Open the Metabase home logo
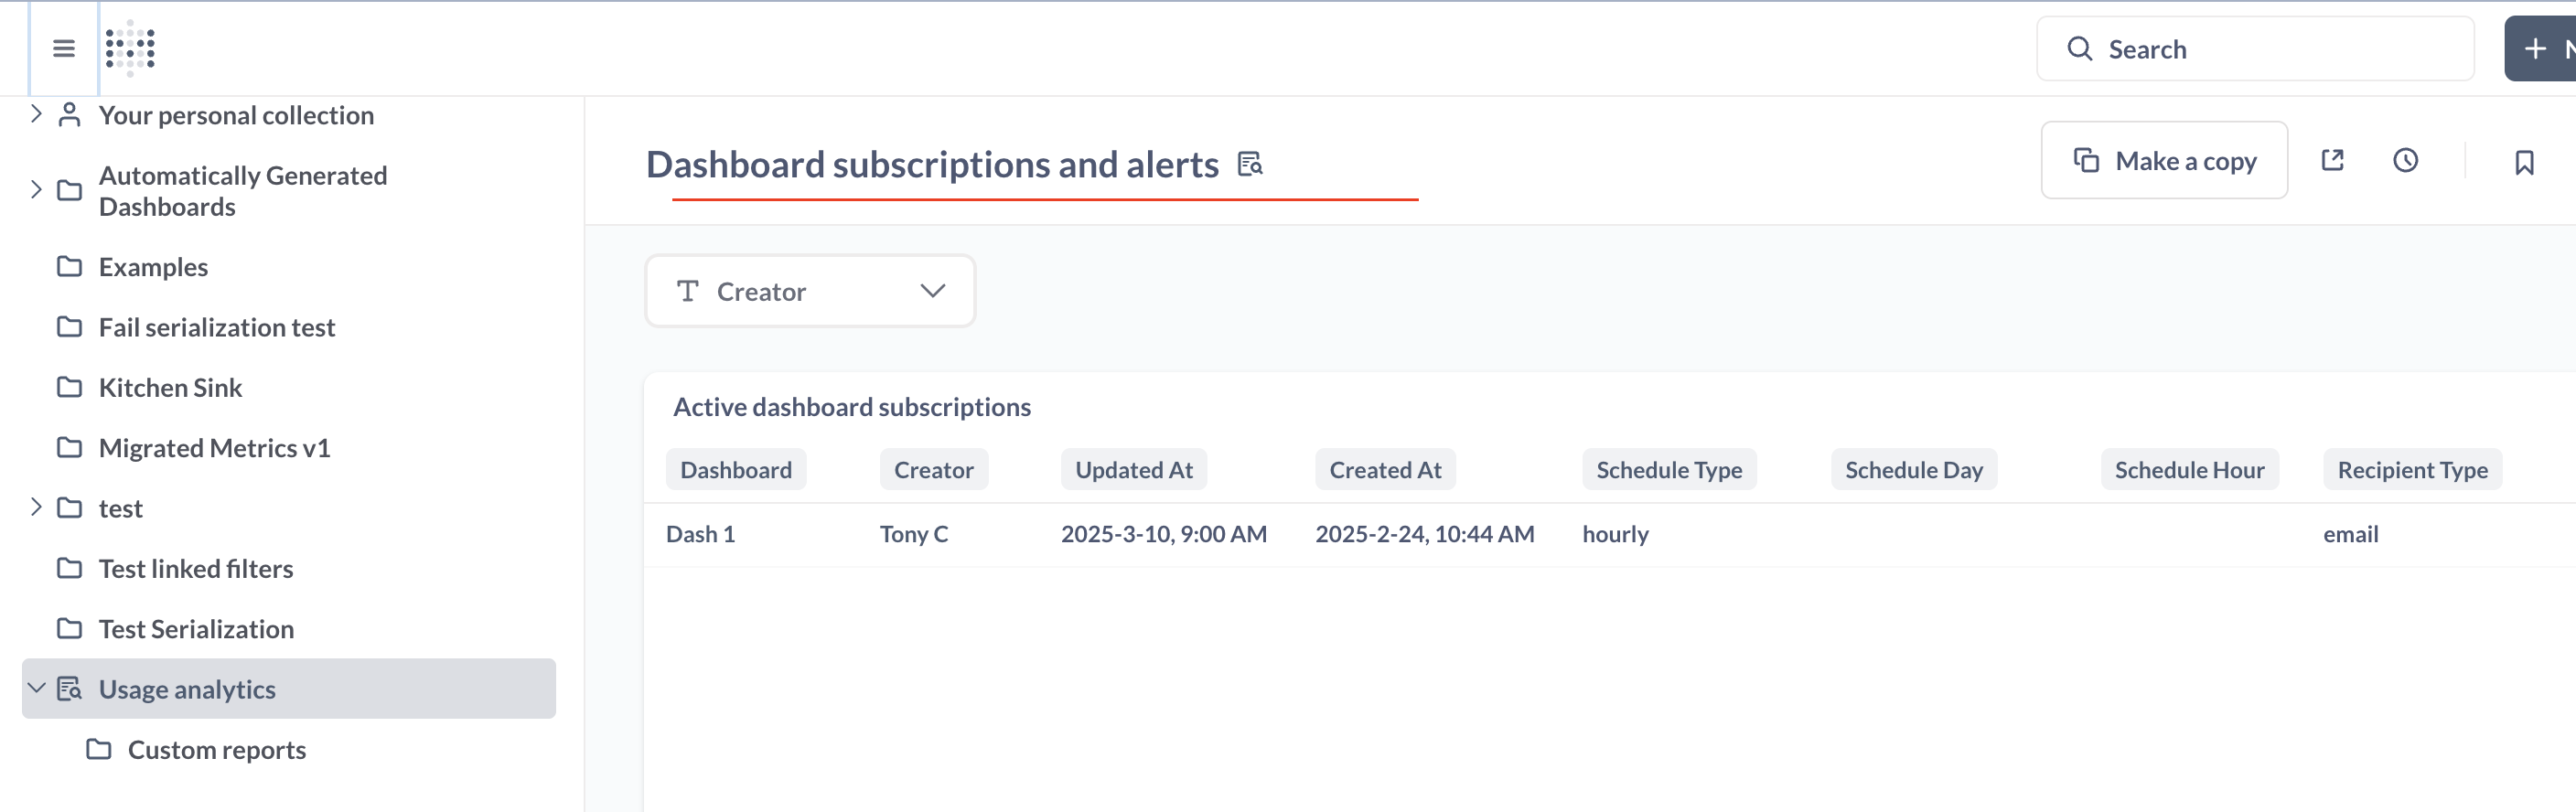This screenshot has width=2576, height=812. tap(131, 48)
